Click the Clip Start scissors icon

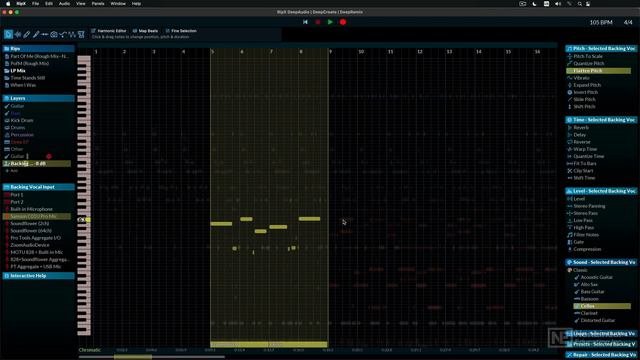(569, 171)
